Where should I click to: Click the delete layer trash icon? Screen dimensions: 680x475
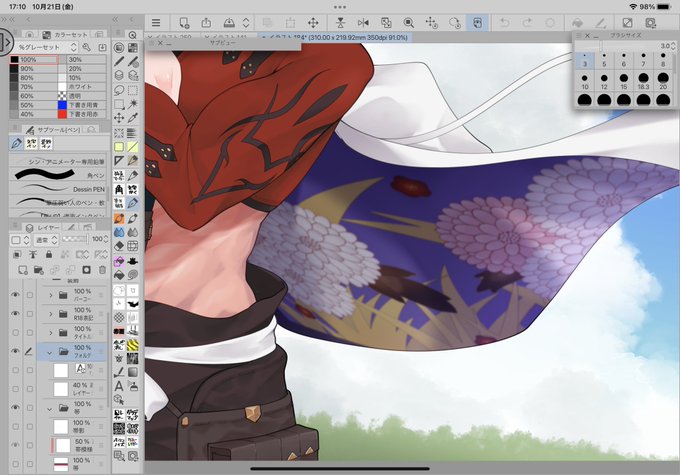(x=102, y=270)
